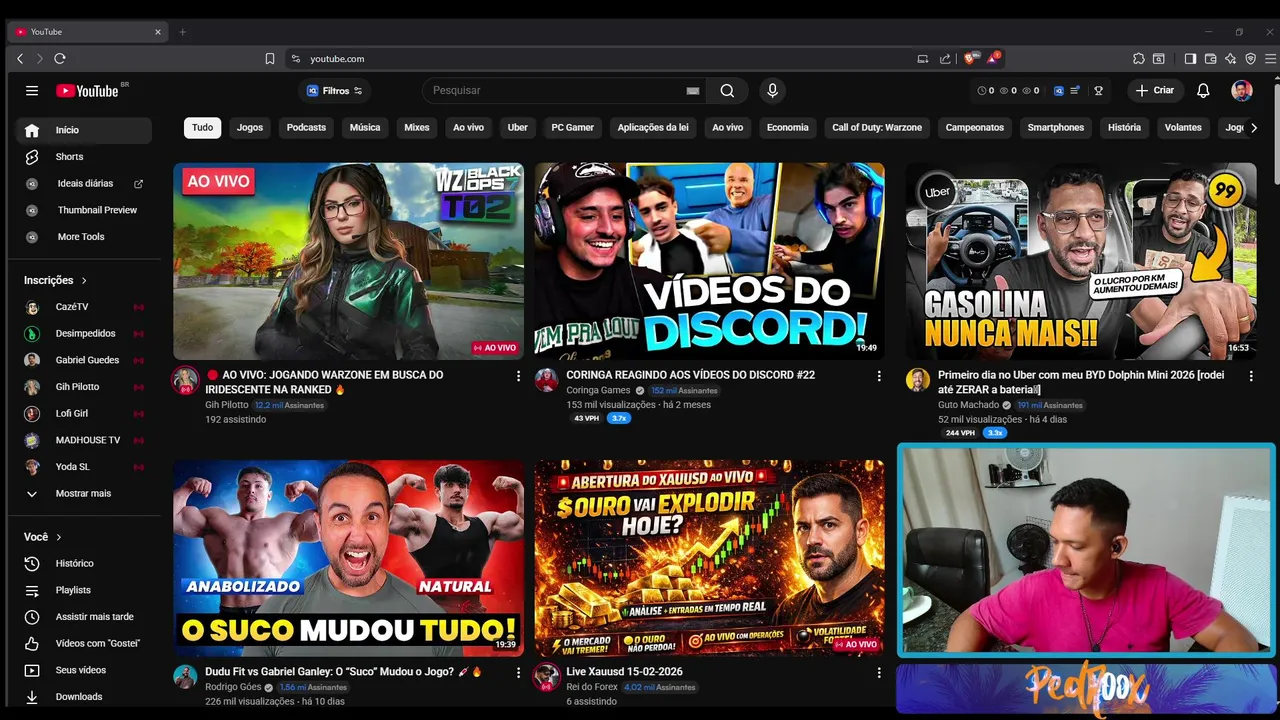
Task: Open Ideais diárias in sidebar
Action: coord(84,184)
